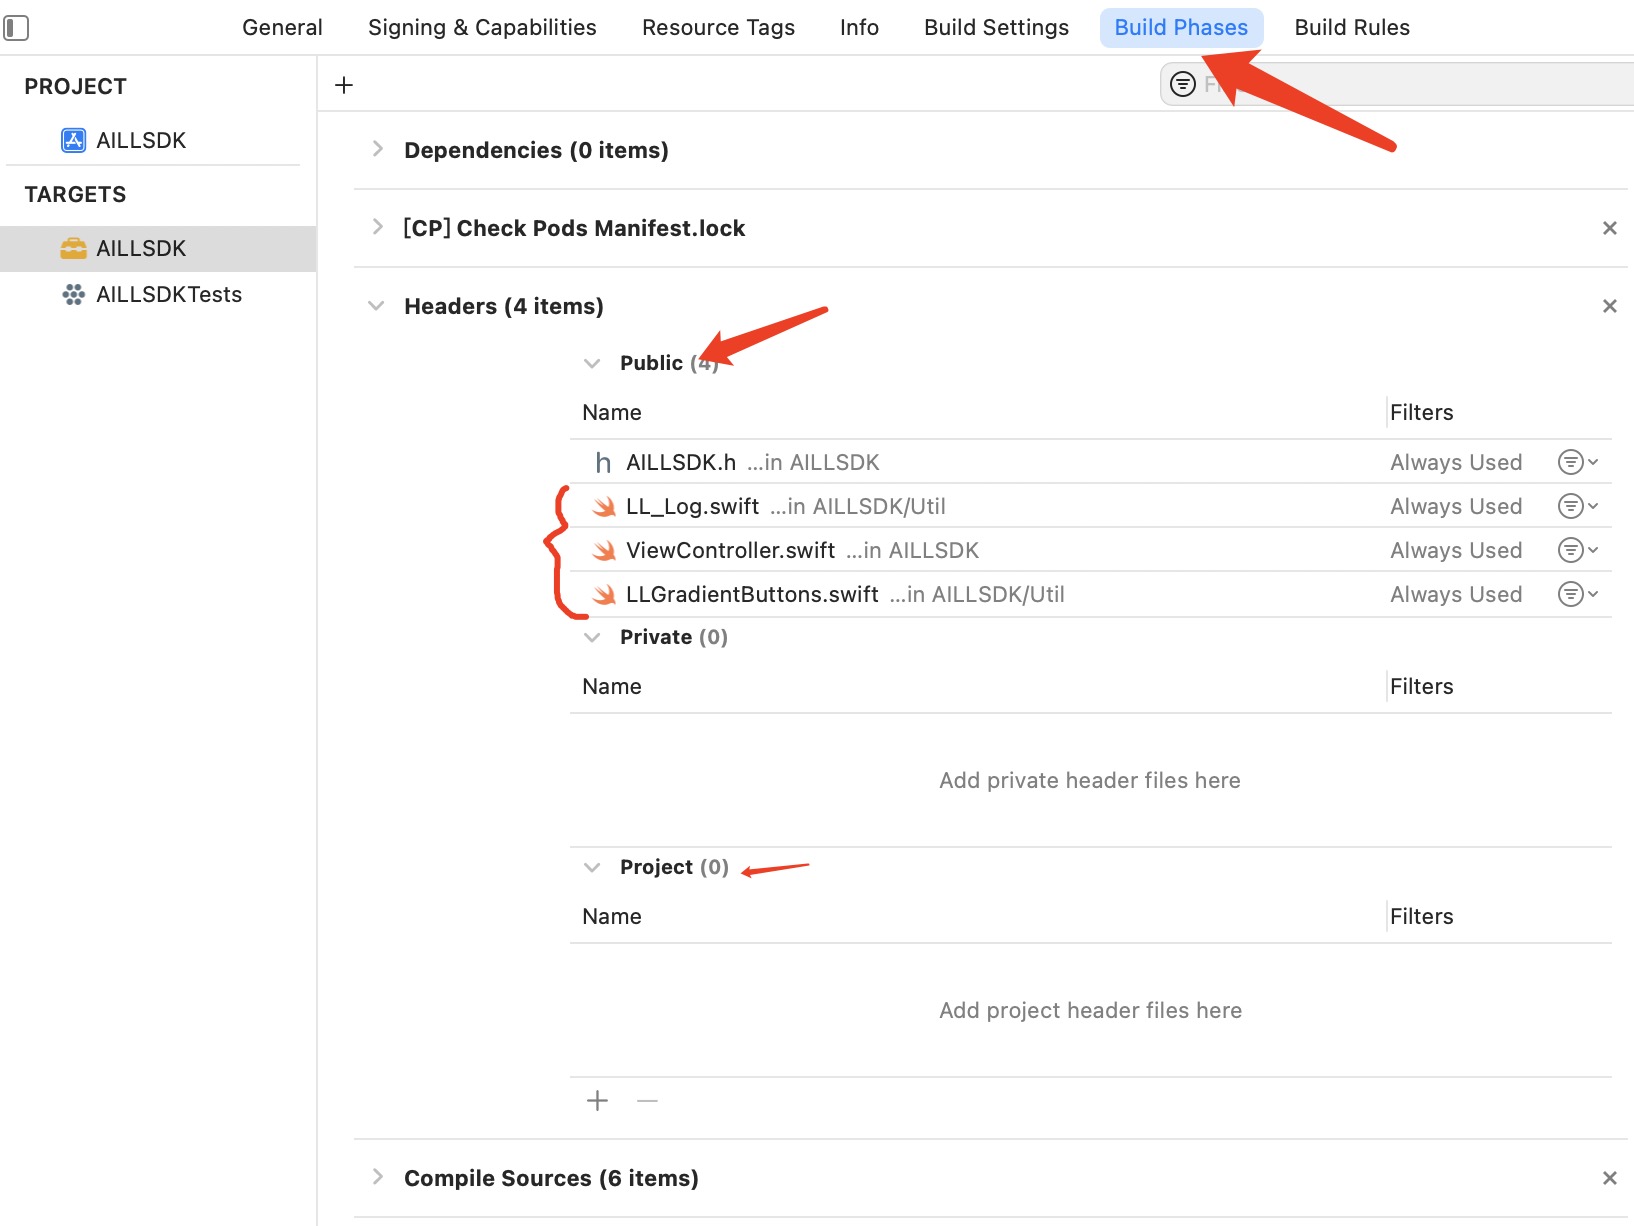Viewport: 1634px width, 1226px height.
Task: Click the add build phase plus button
Action: coord(344,85)
